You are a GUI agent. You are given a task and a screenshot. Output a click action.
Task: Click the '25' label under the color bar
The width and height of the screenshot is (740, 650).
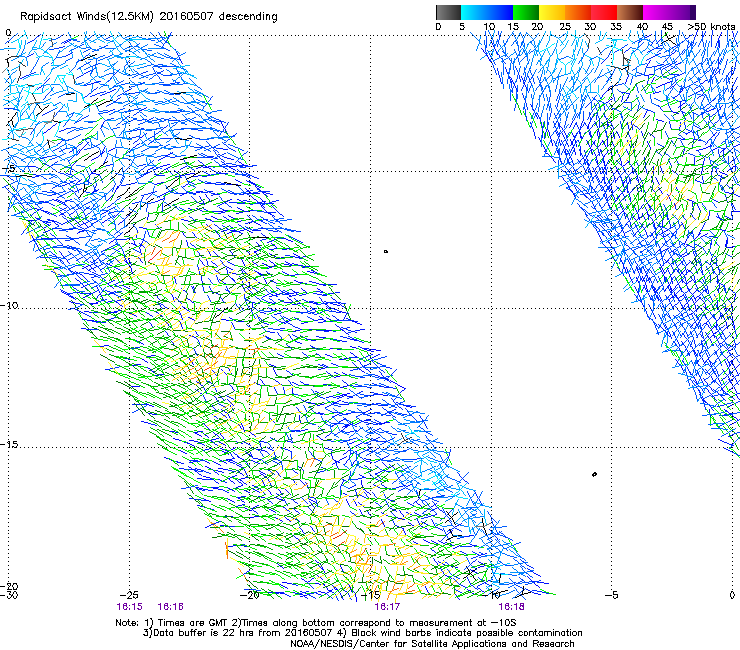pyautogui.click(x=565, y=27)
